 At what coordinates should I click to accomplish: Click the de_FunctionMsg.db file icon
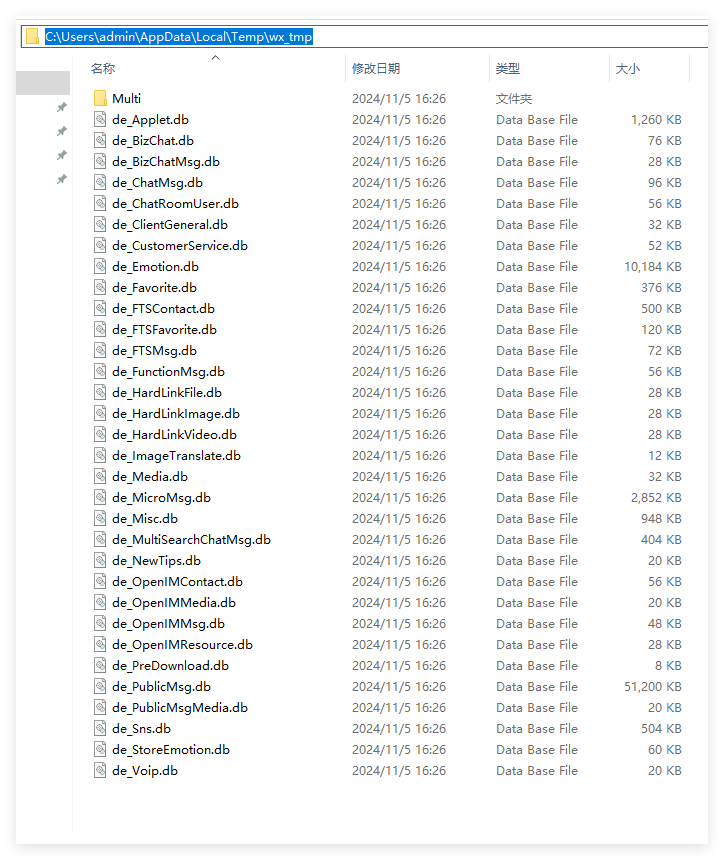100,371
